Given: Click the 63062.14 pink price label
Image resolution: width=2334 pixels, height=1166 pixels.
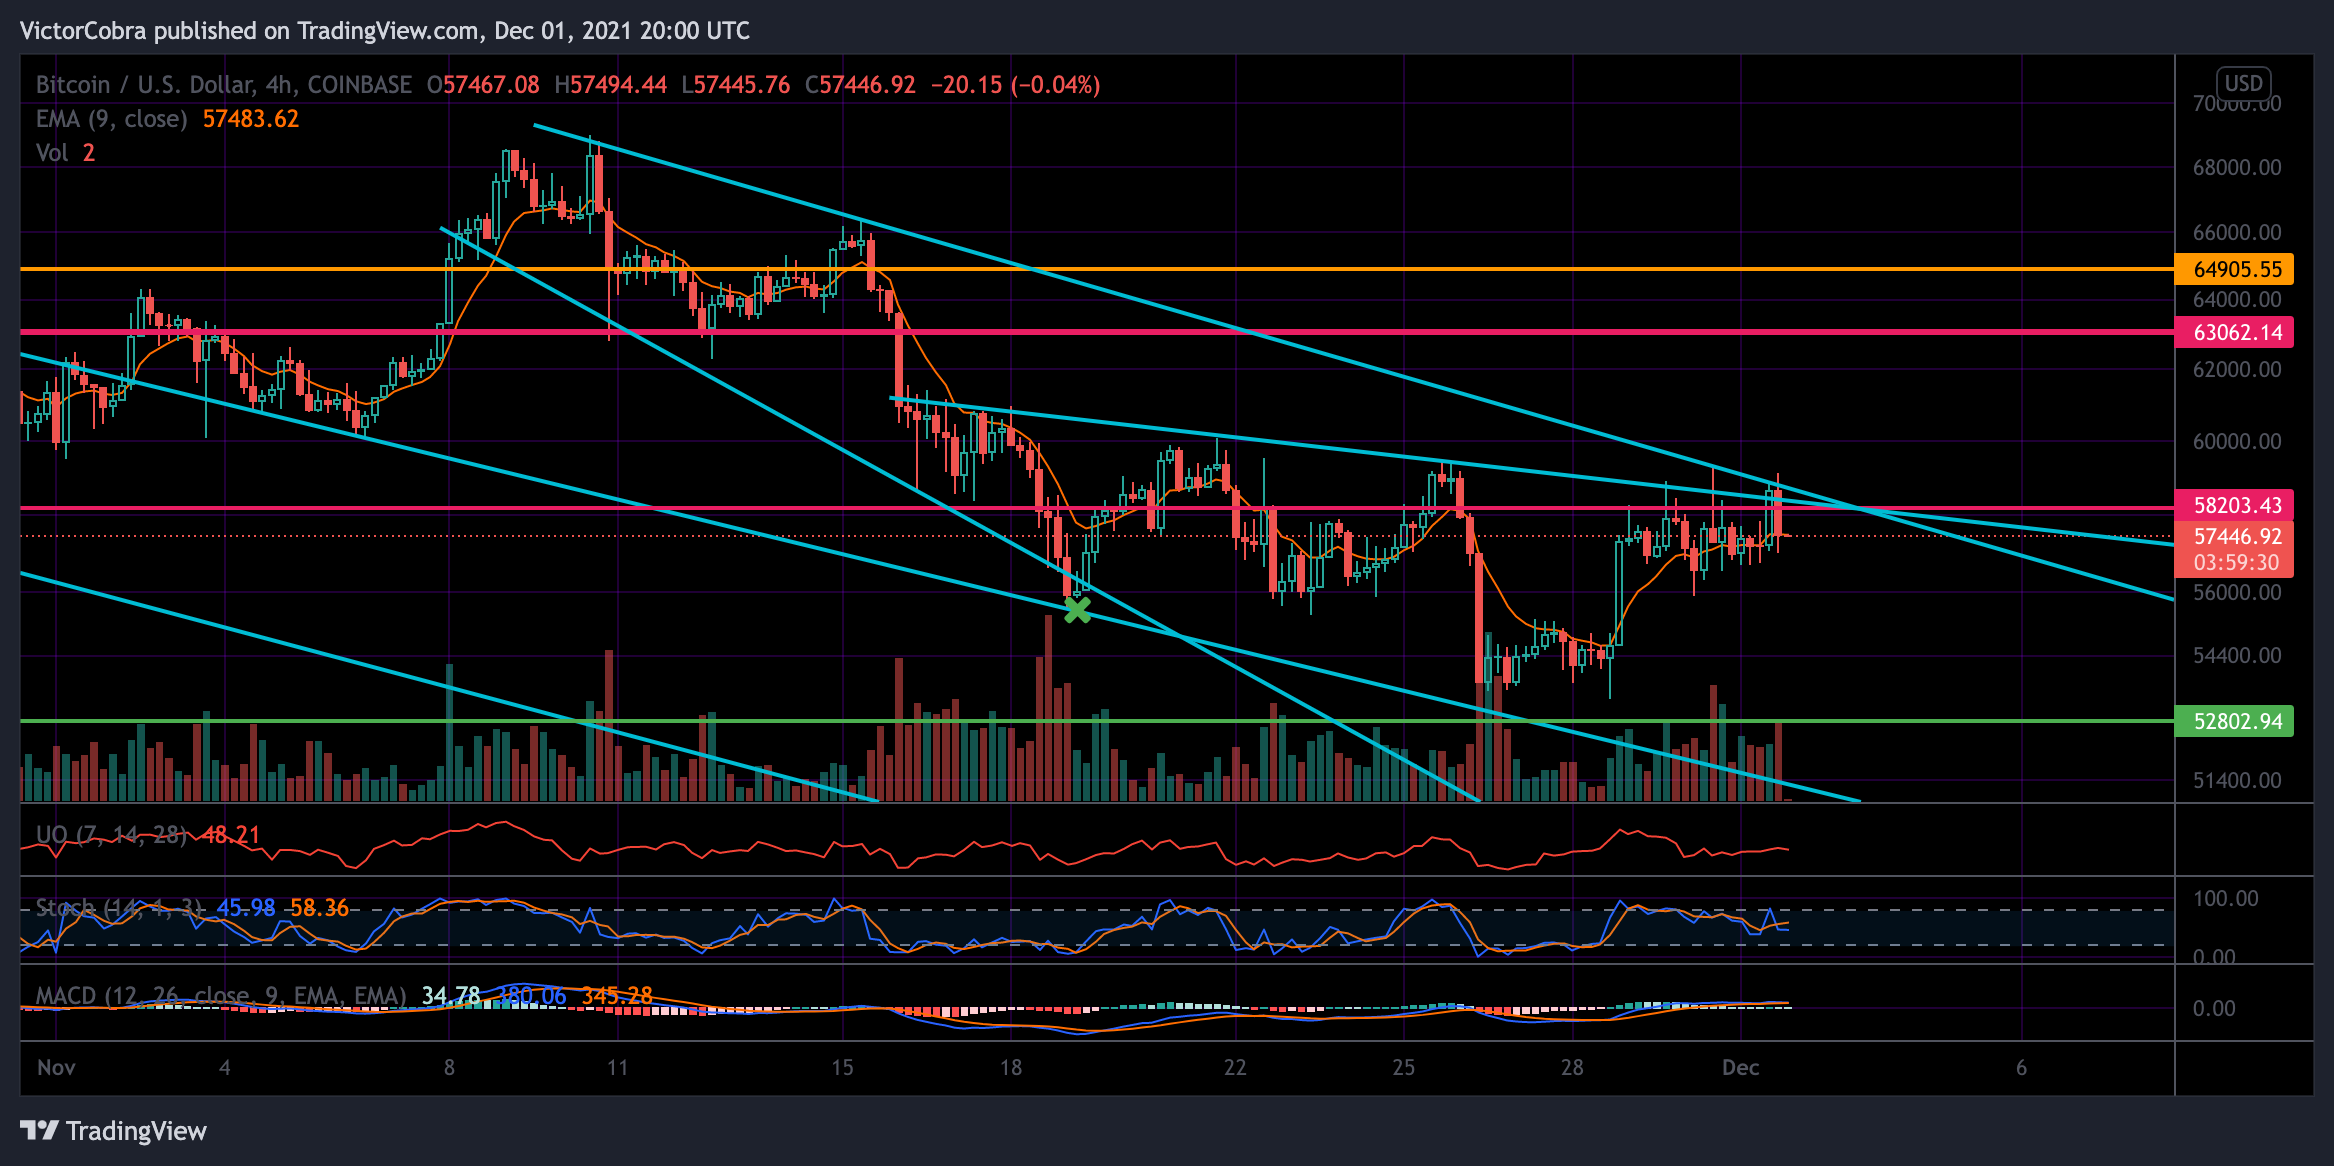Looking at the screenshot, I should [x=2234, y=332].
